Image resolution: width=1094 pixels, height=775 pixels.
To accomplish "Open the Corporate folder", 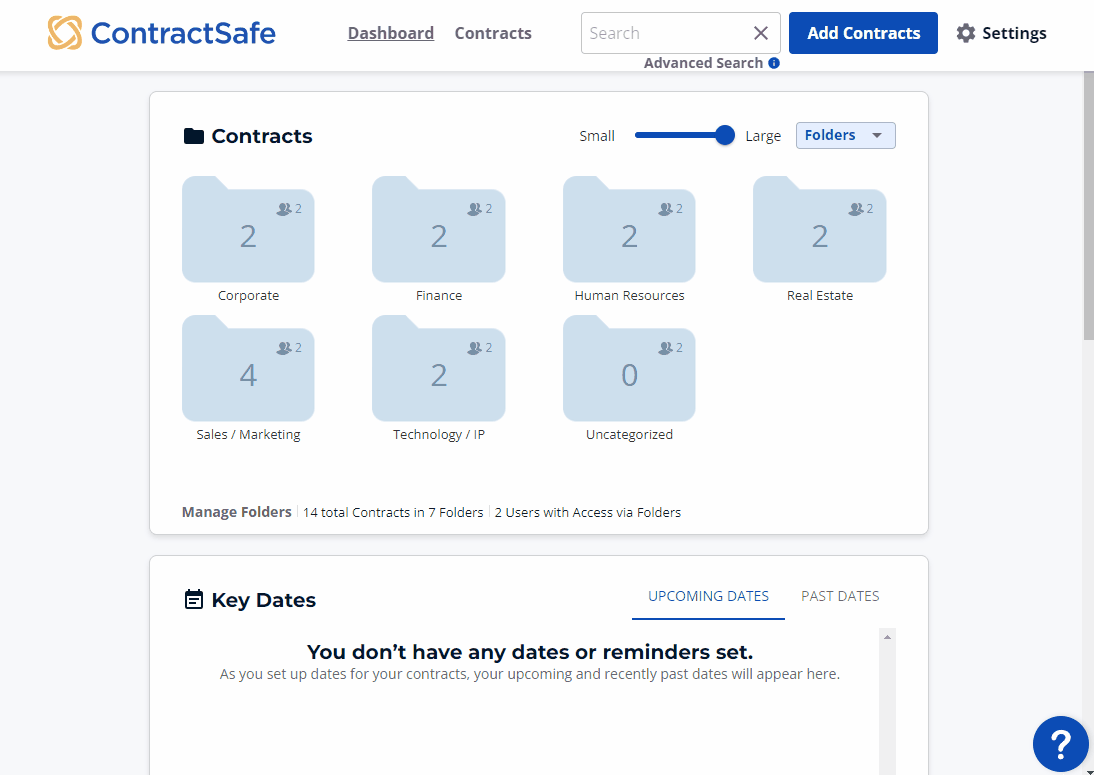I will coord(247,230).
